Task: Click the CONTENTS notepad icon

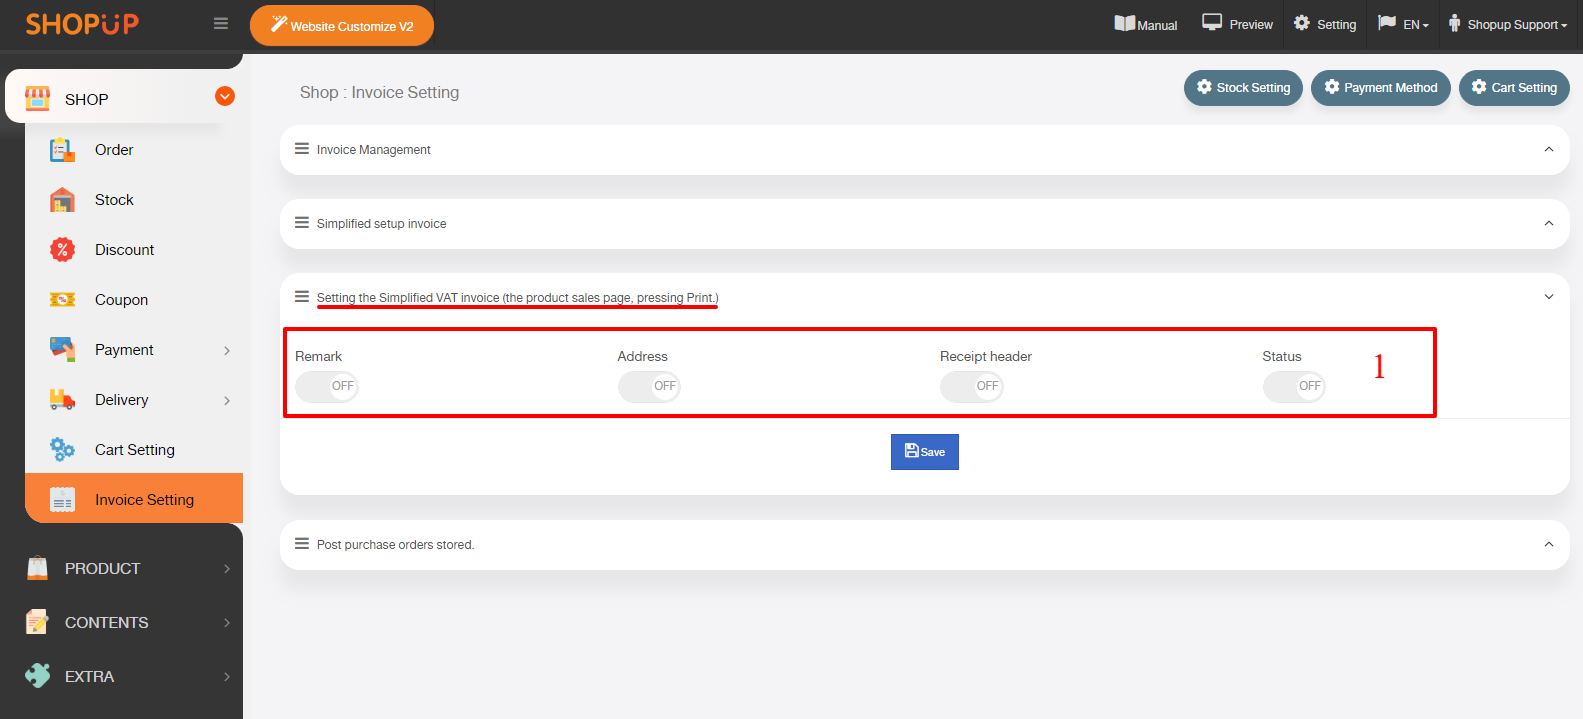Action: (37, 622)
